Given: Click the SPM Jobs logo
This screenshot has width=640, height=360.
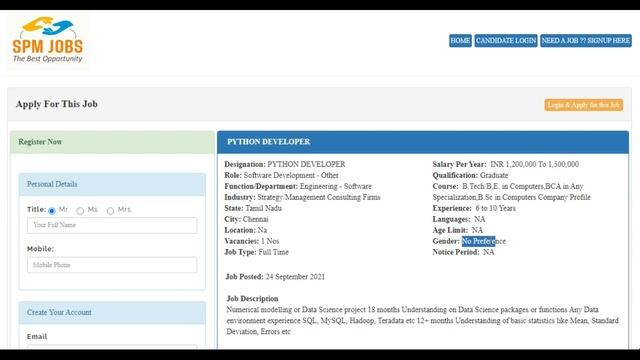Looking at the screenshot, I should [x=48, y=40].
